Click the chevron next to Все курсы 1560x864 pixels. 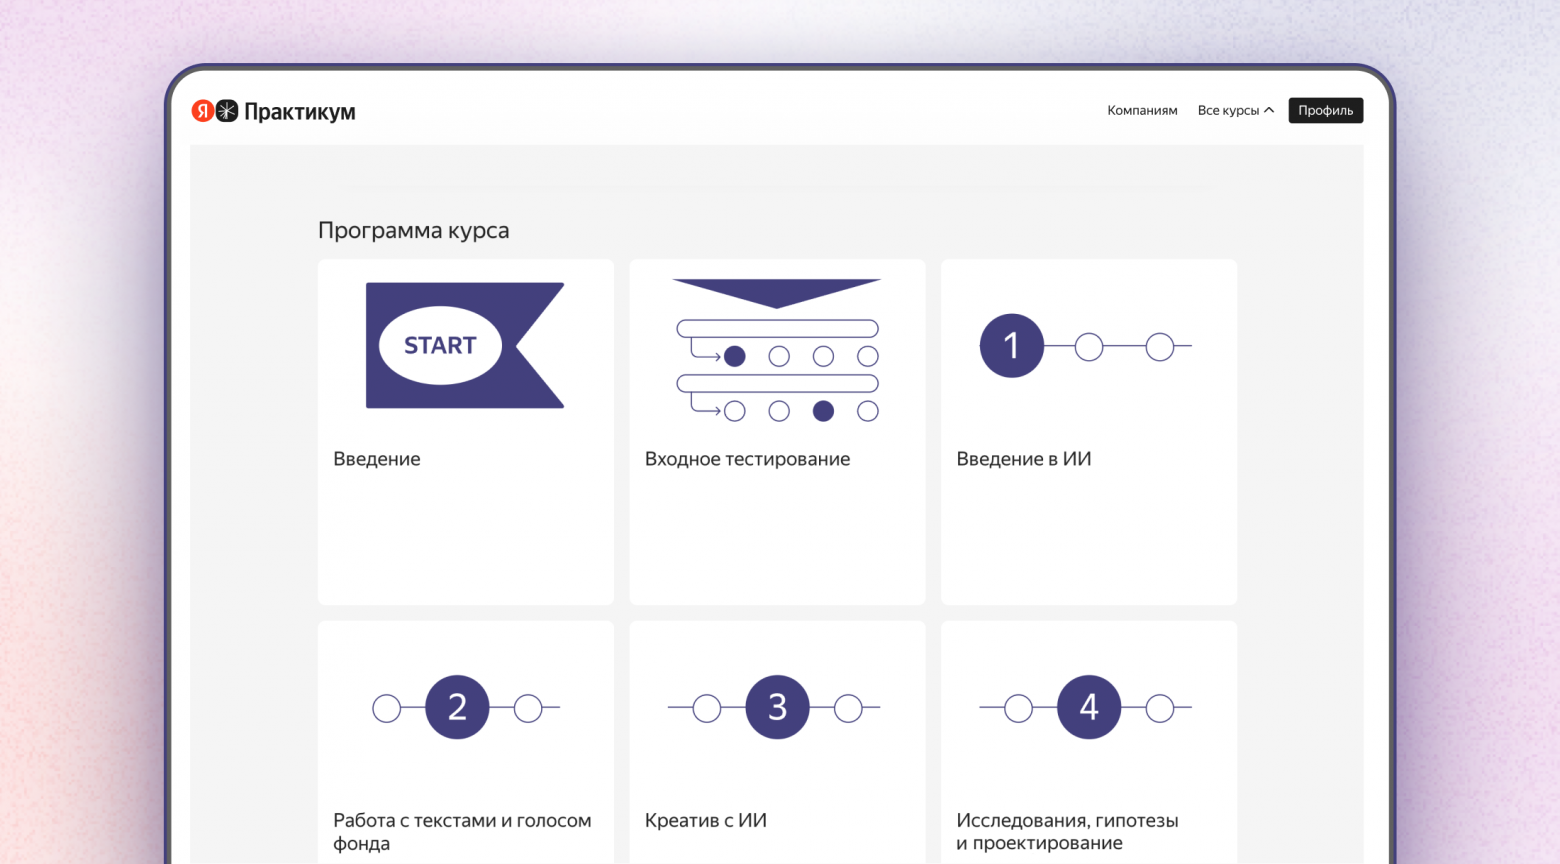click(x=1269, y=111)
